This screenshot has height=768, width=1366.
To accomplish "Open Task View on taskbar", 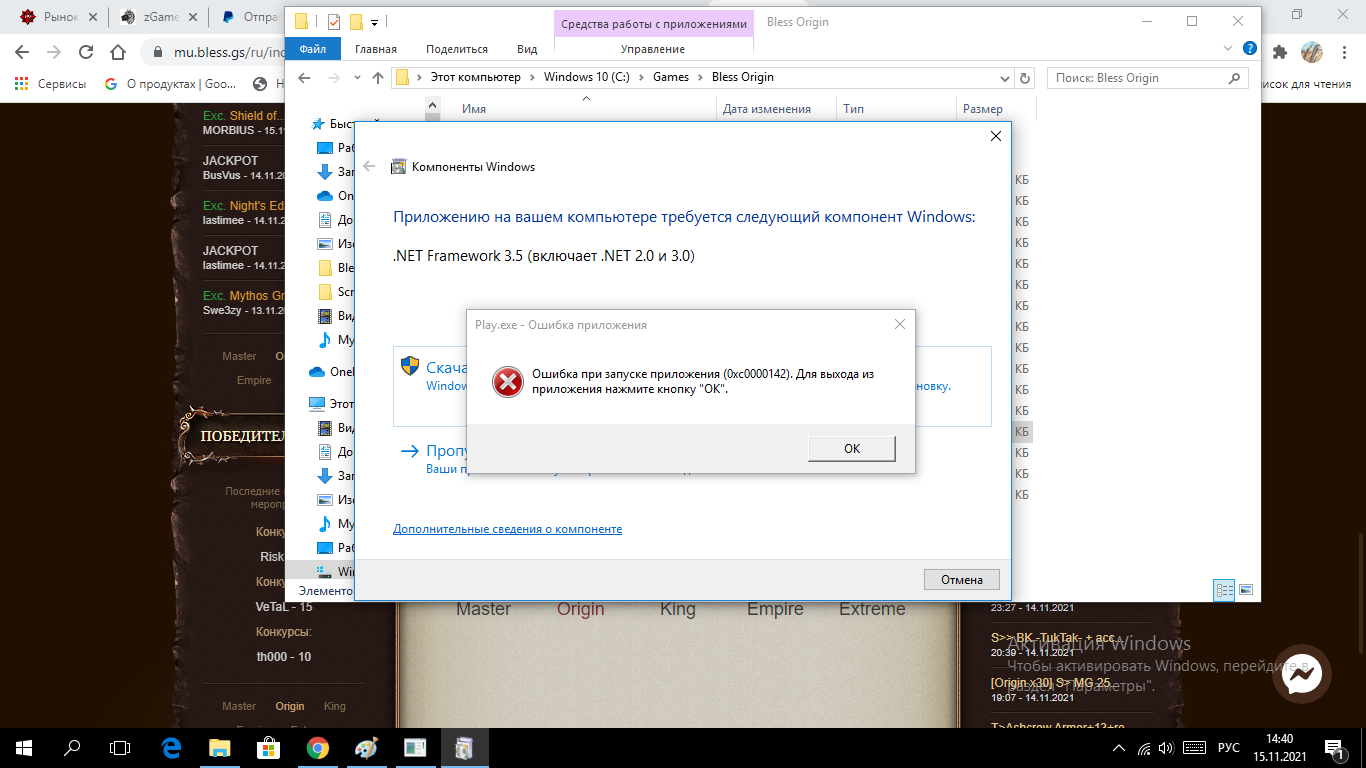I will point(120,747).
